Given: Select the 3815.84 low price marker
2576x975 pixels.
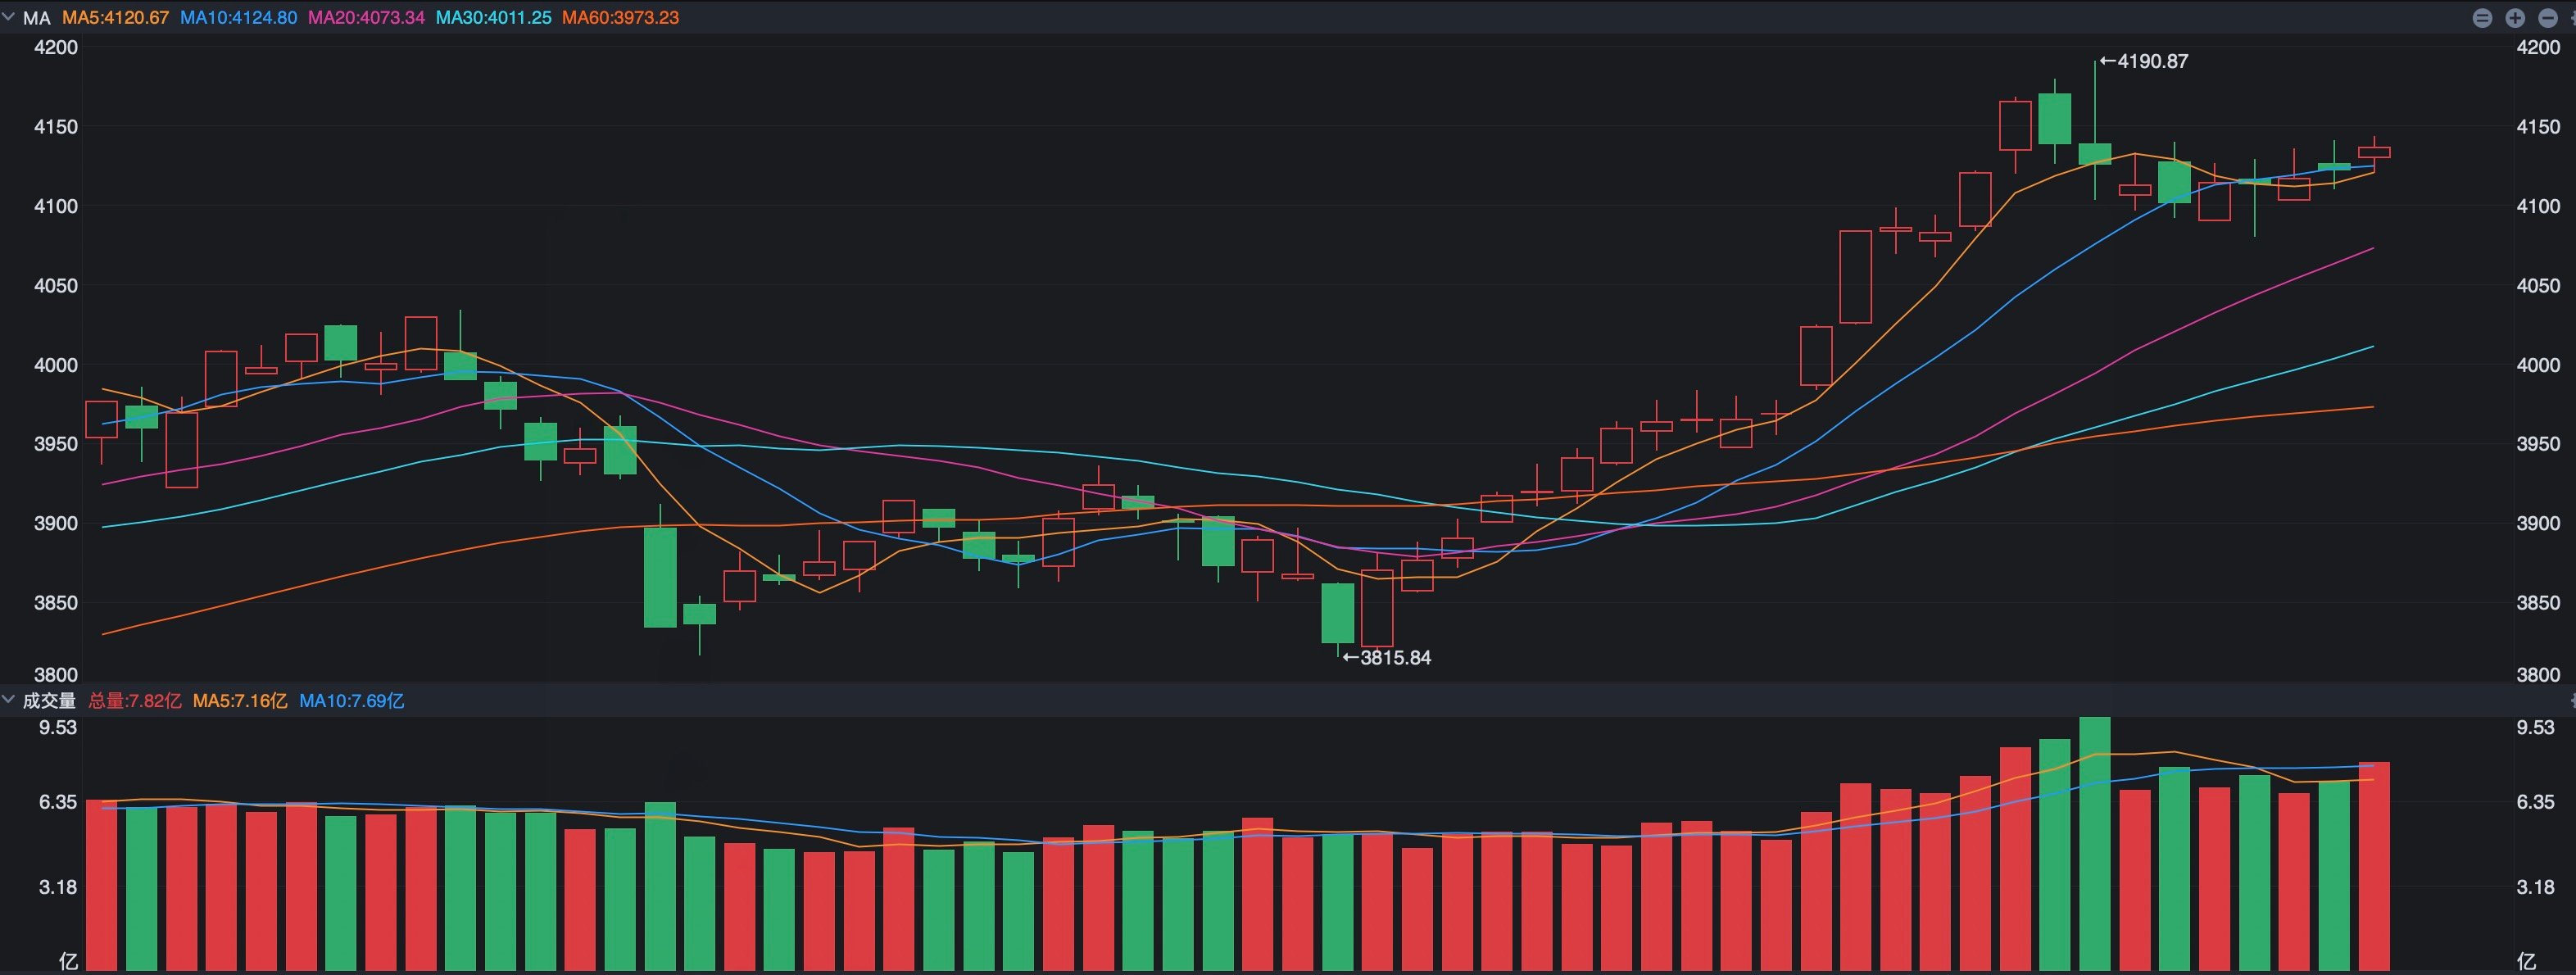Looking at the screenshot, I should click(1386, 657).
